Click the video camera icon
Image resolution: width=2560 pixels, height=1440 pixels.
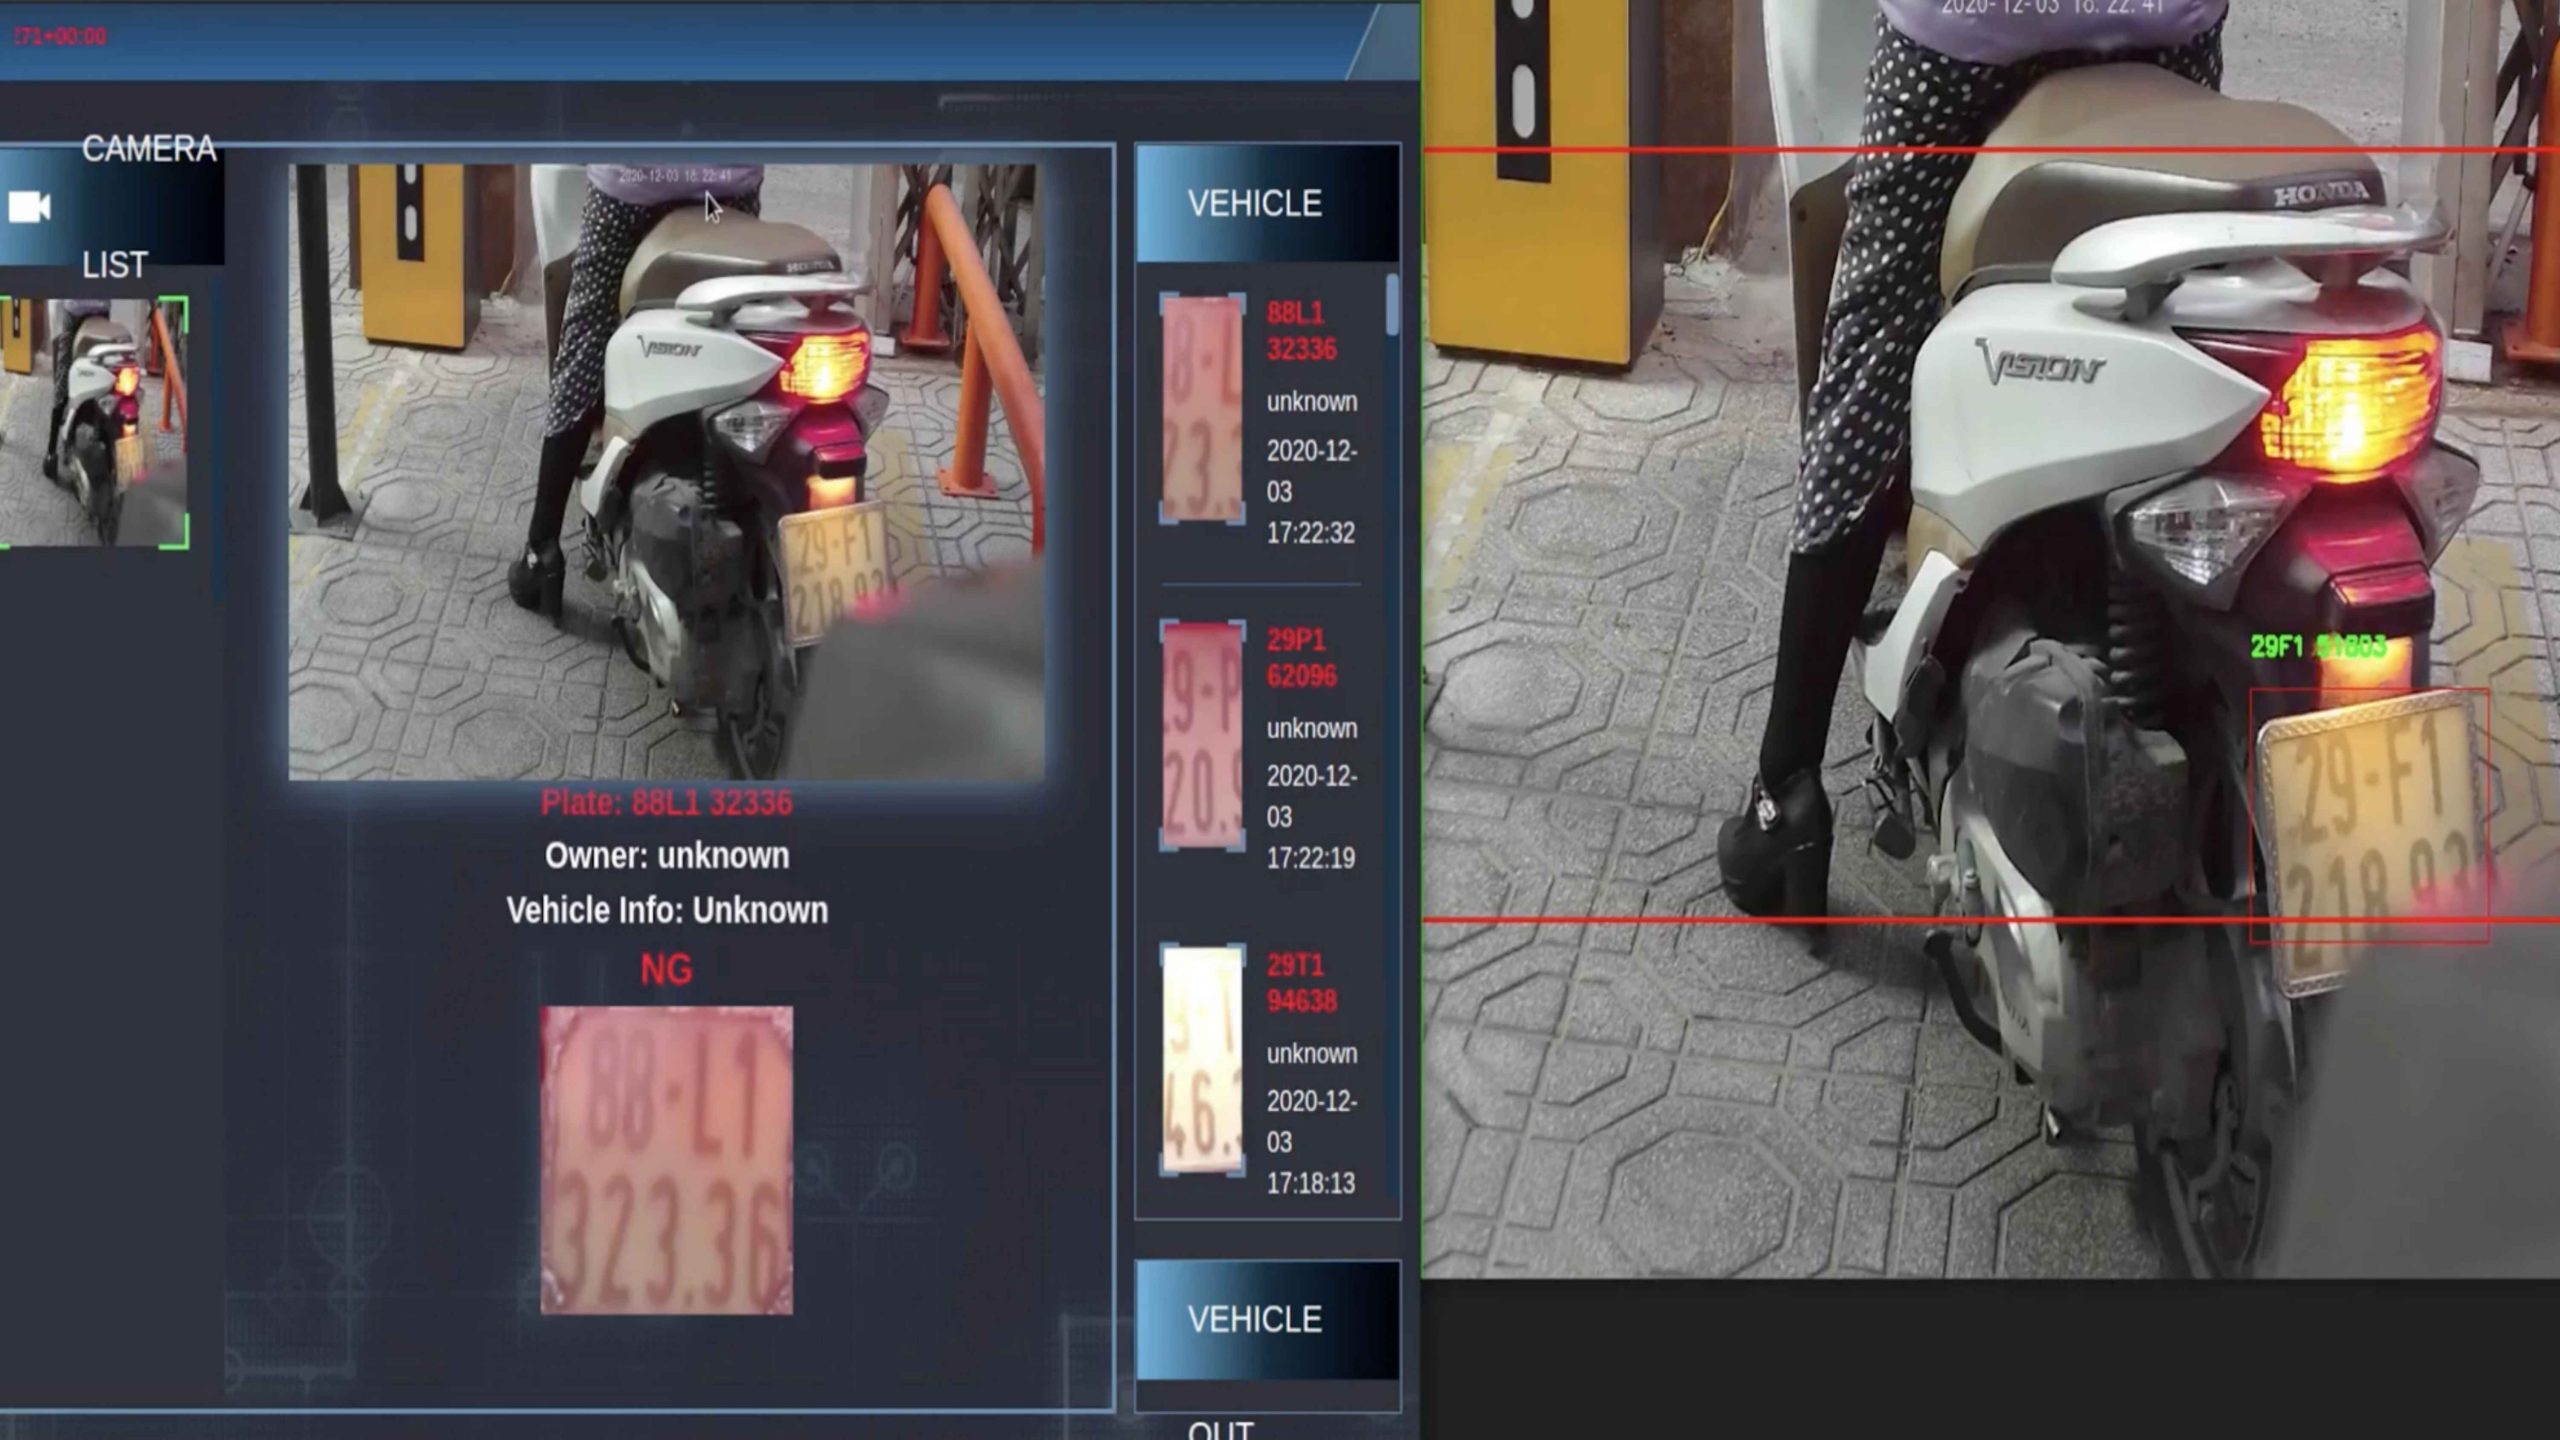click(x=29, y=207)
